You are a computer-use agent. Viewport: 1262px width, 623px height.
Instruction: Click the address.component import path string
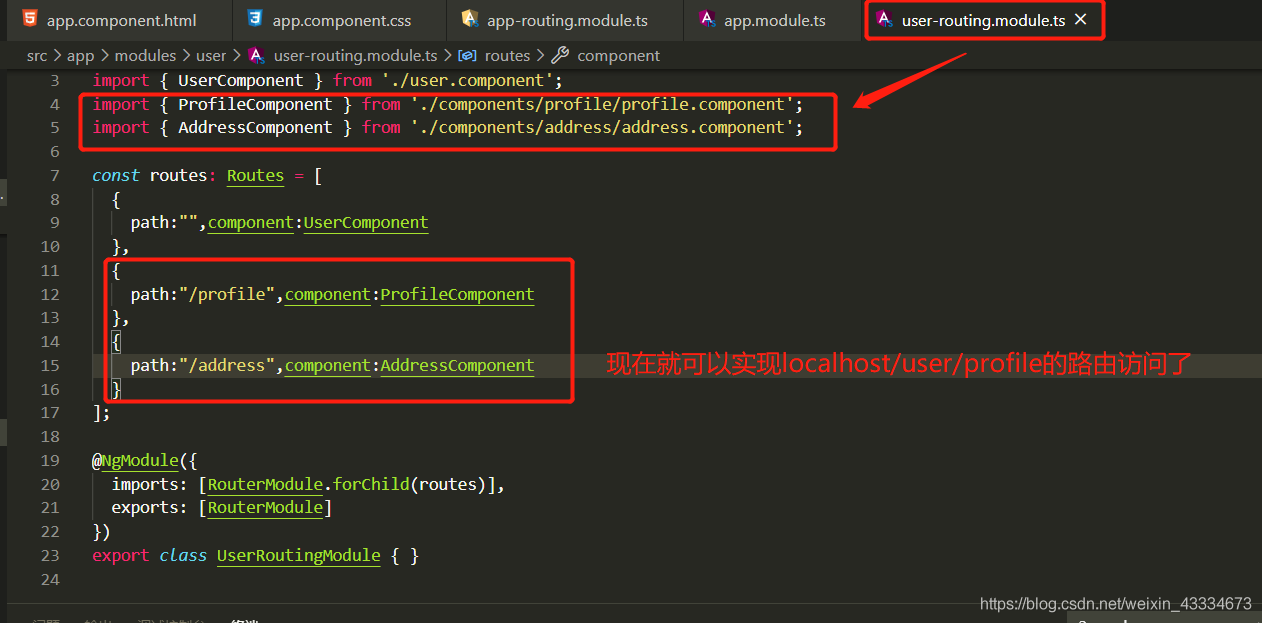pos(602,128)
